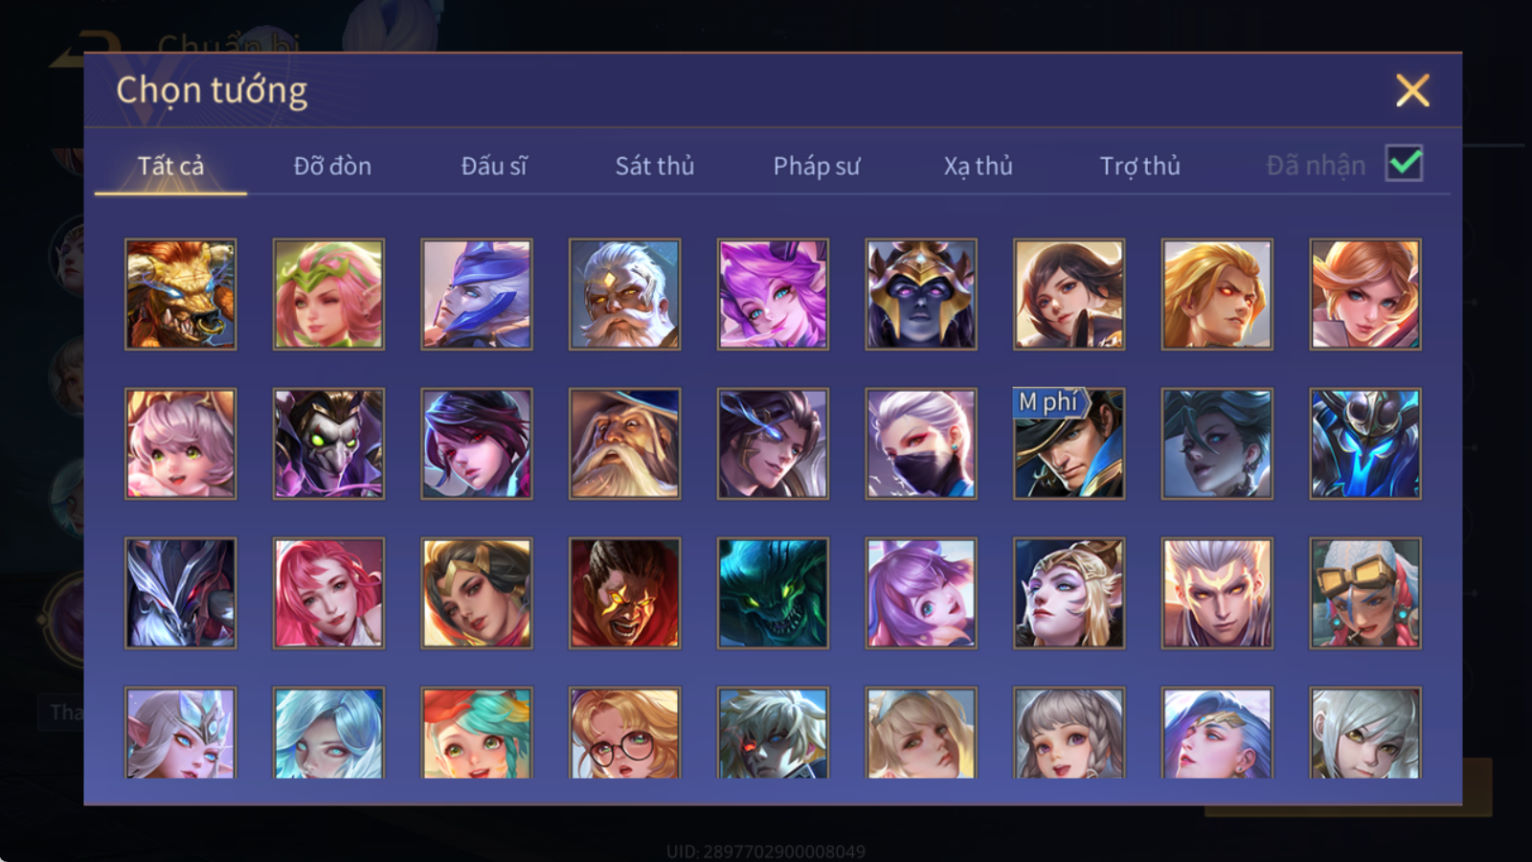Filter heroes by Đấu sĩ tab
Viewport: 1532px width, 862px height.
(x=494, y=166)
